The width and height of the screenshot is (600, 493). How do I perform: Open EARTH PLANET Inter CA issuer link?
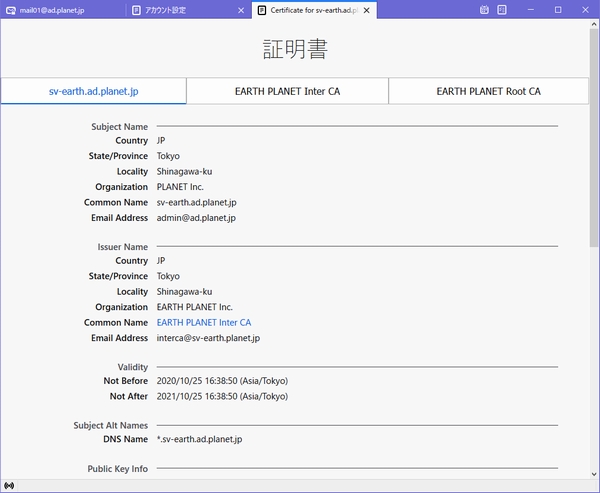click(x=204, y=322)
